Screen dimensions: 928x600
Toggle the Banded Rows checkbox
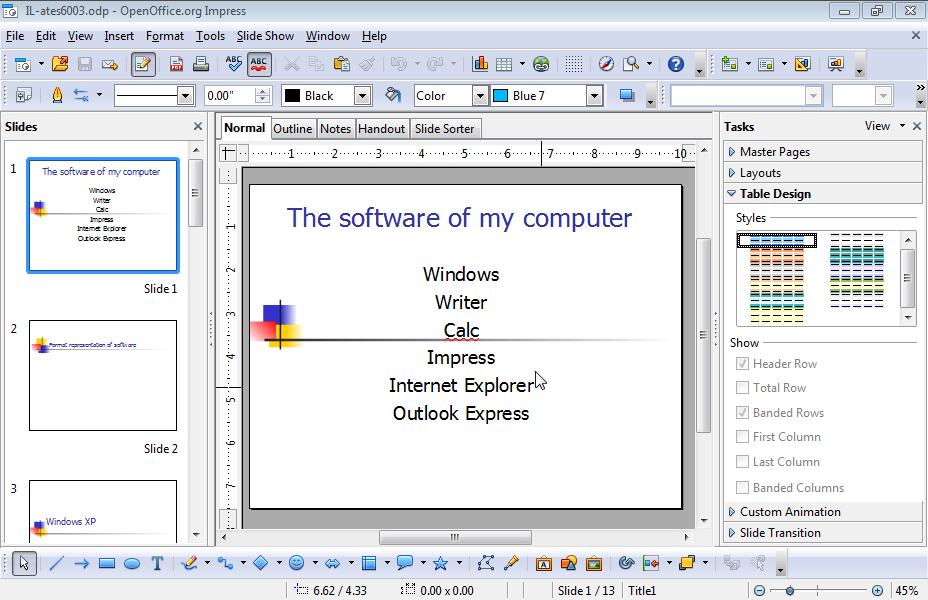[742, 412]
